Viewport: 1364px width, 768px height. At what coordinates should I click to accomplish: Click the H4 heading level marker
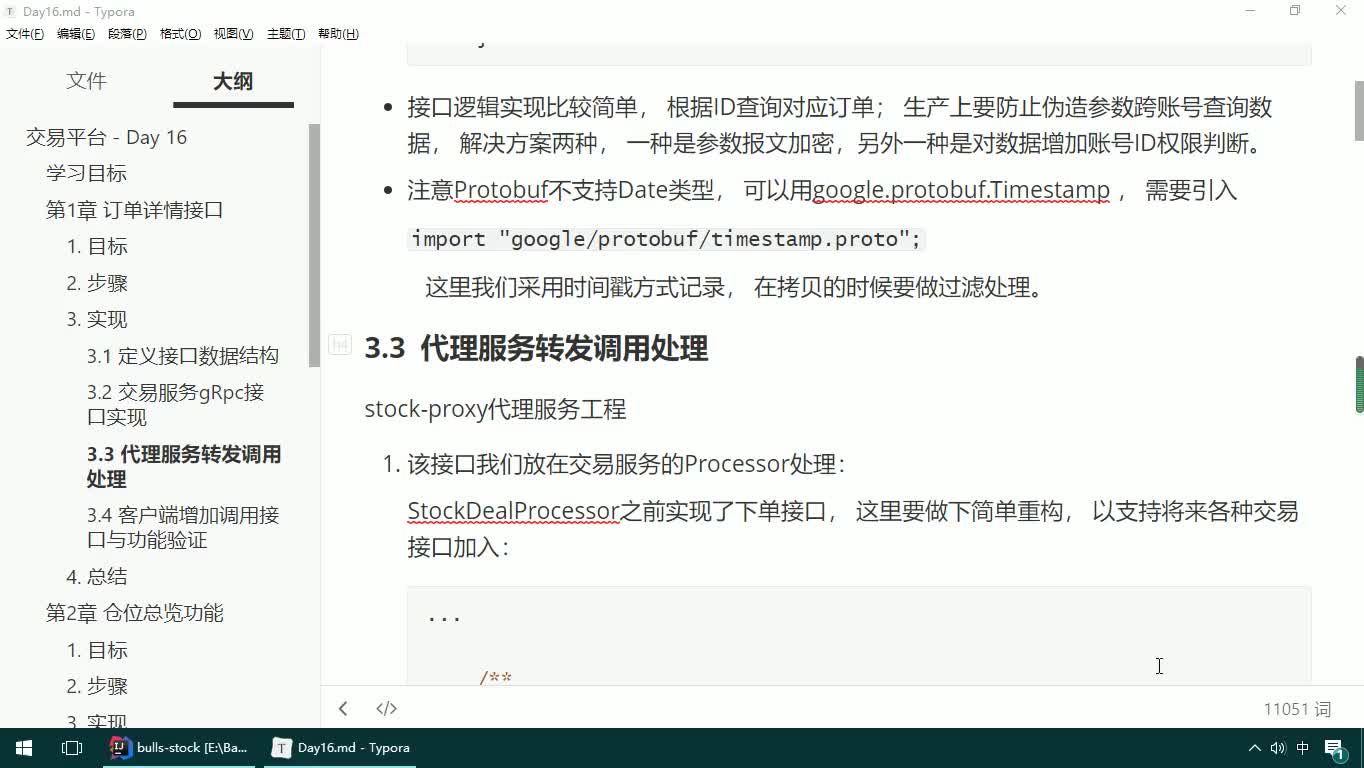coord(340,345)
